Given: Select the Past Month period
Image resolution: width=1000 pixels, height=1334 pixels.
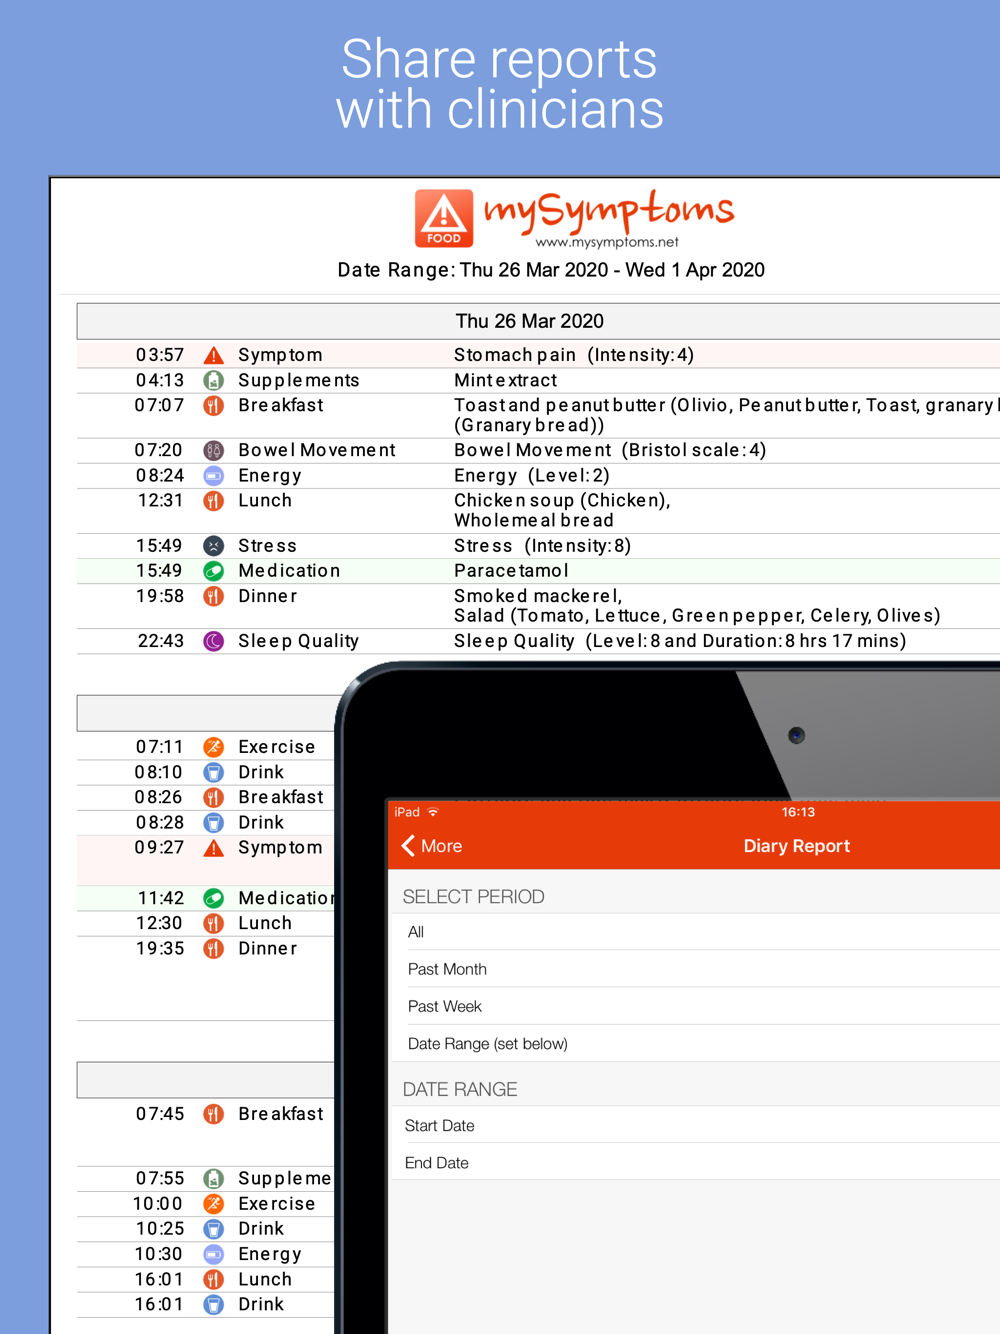Looking at the screenshot, I should click(x=694, y=969).
